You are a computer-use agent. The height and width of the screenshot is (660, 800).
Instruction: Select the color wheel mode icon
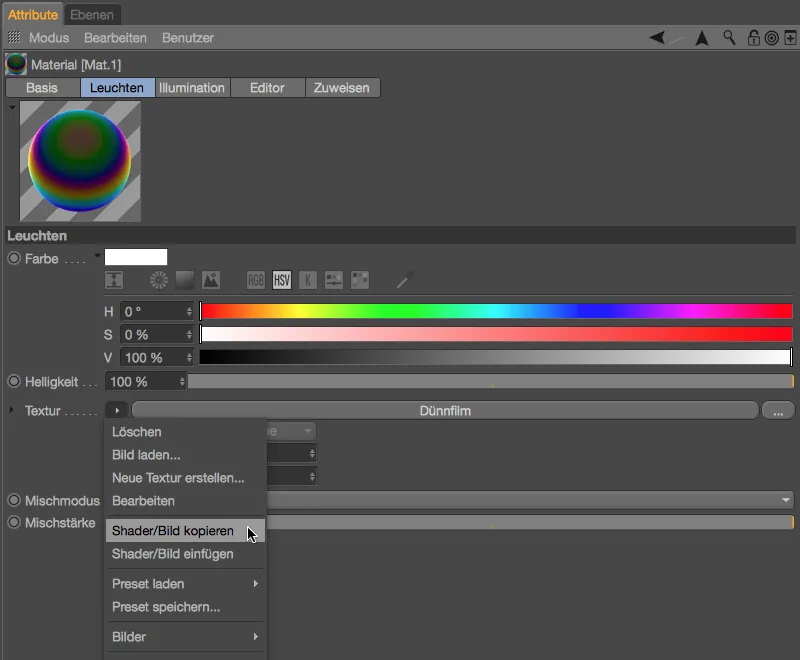159,280
